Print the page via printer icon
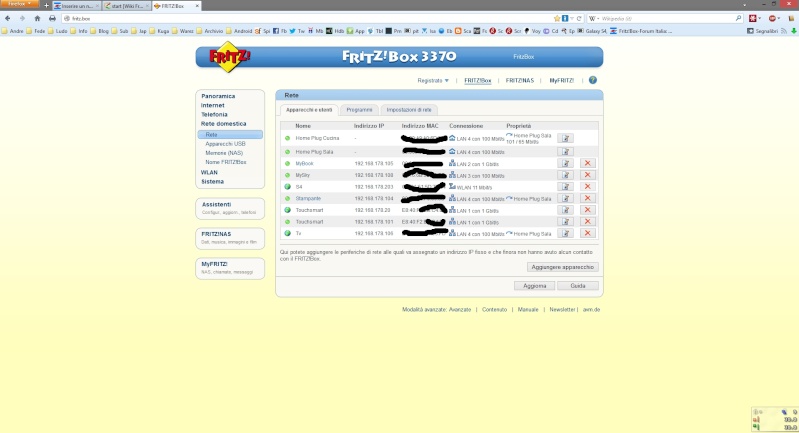Viewport: 799px width, 433px height. point(52,18)
